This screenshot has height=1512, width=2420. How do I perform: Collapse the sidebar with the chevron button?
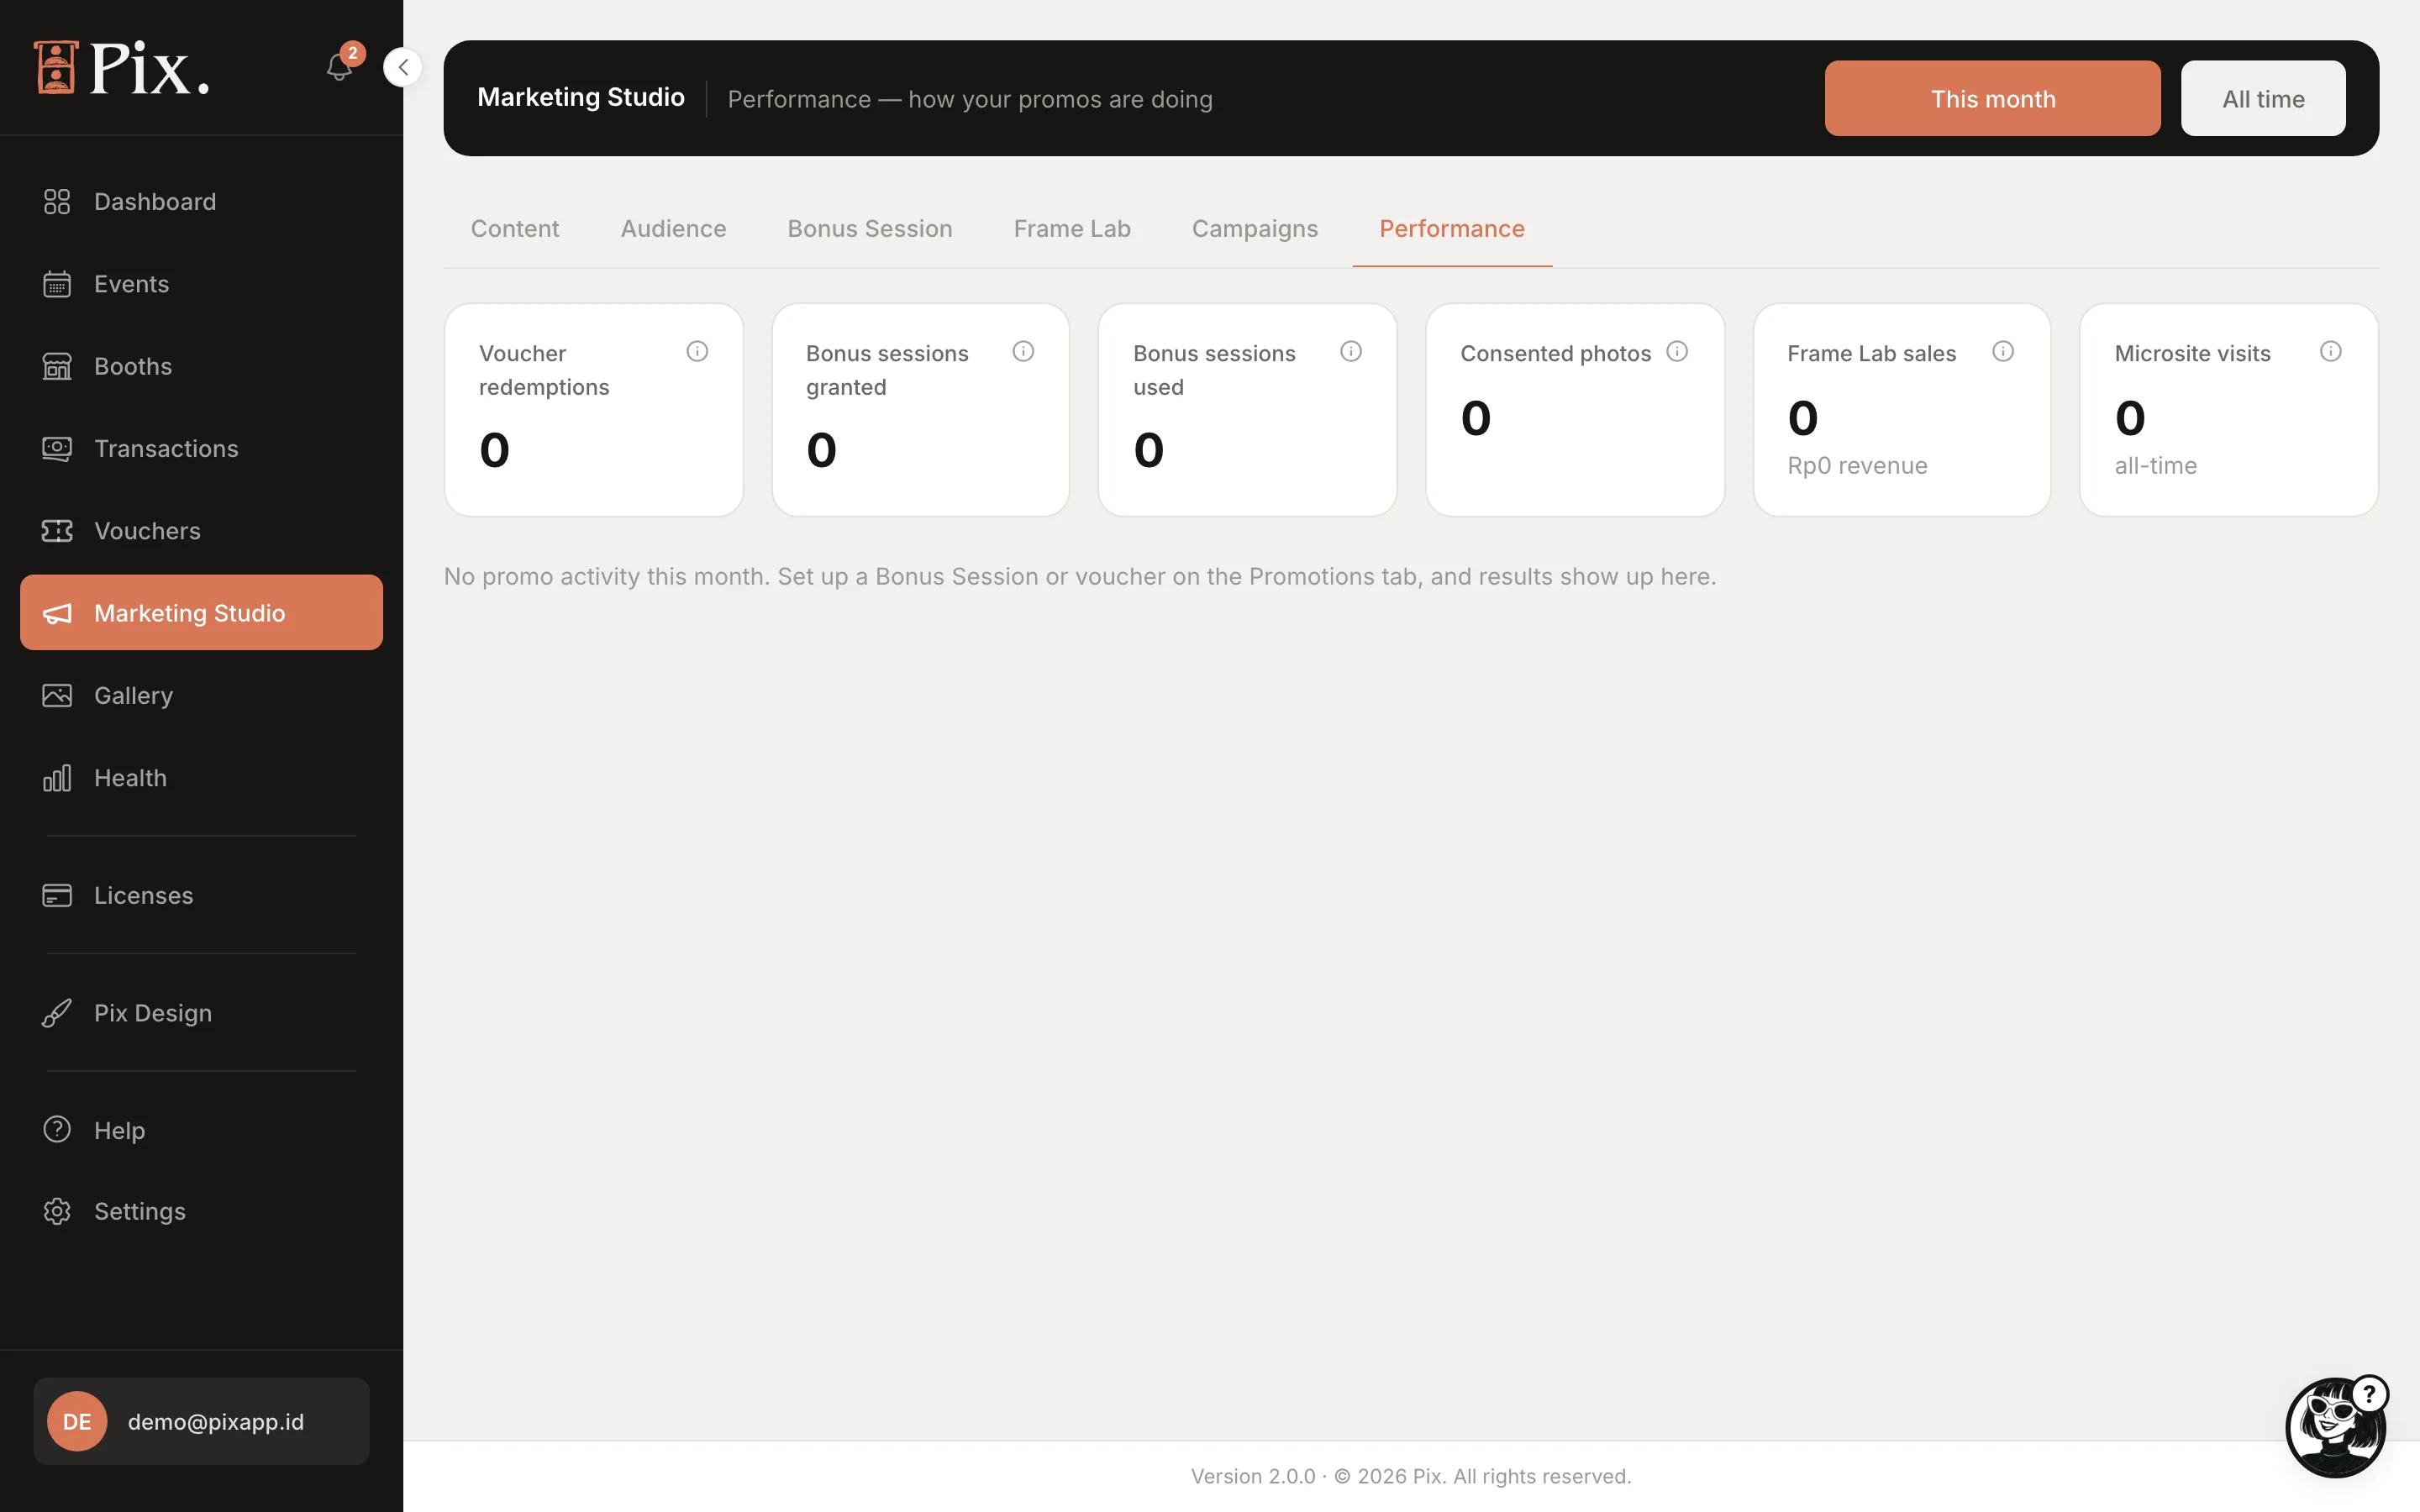pyautogui.click(x=403, y=67)
